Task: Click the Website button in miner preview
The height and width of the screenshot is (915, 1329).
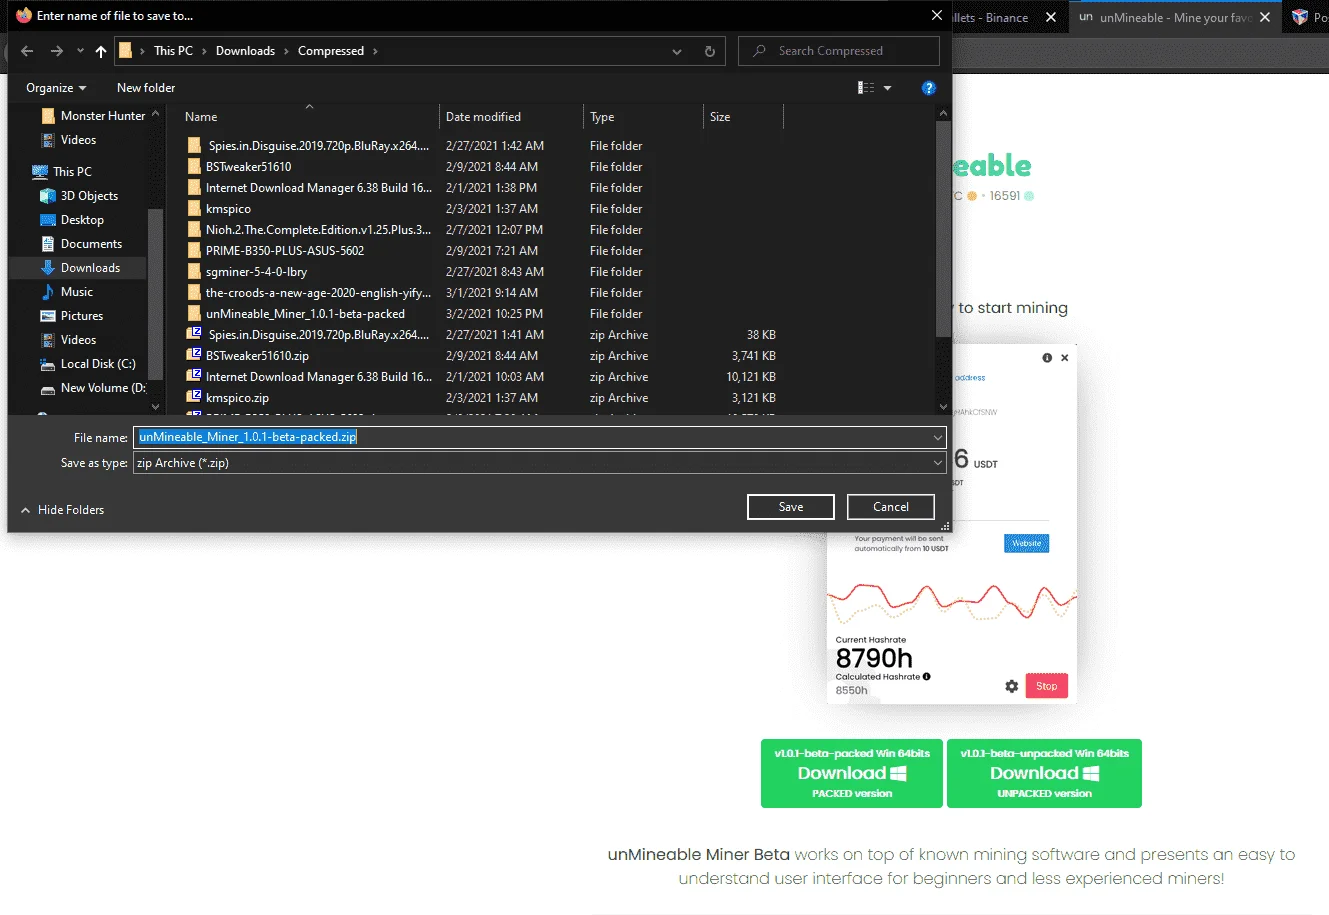Action: pyautogui.click(x=1026, y=543)
